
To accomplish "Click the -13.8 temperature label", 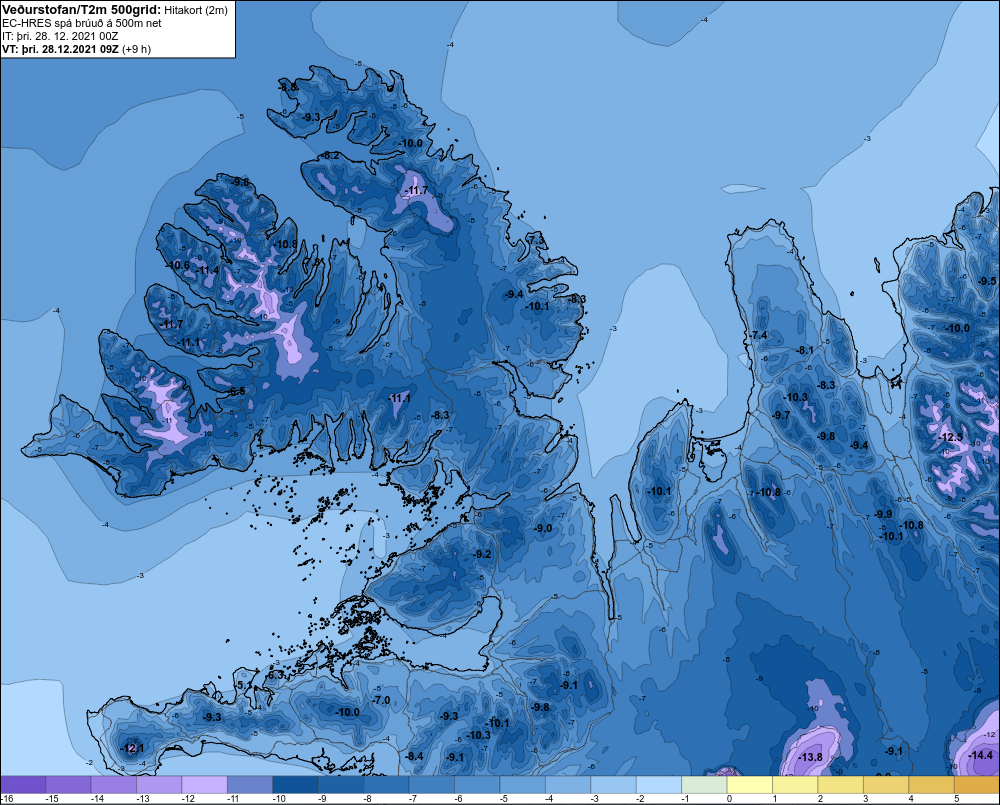I will 811,757.
